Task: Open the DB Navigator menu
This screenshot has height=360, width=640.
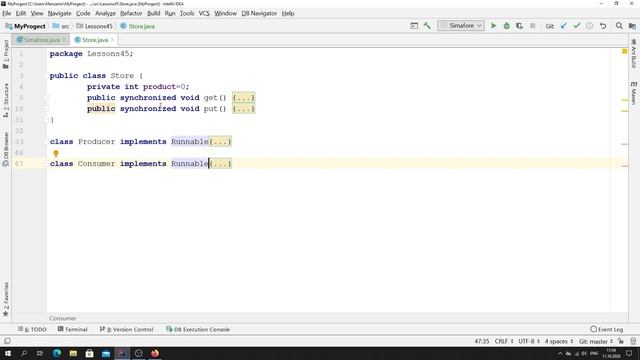Action: 259,13
